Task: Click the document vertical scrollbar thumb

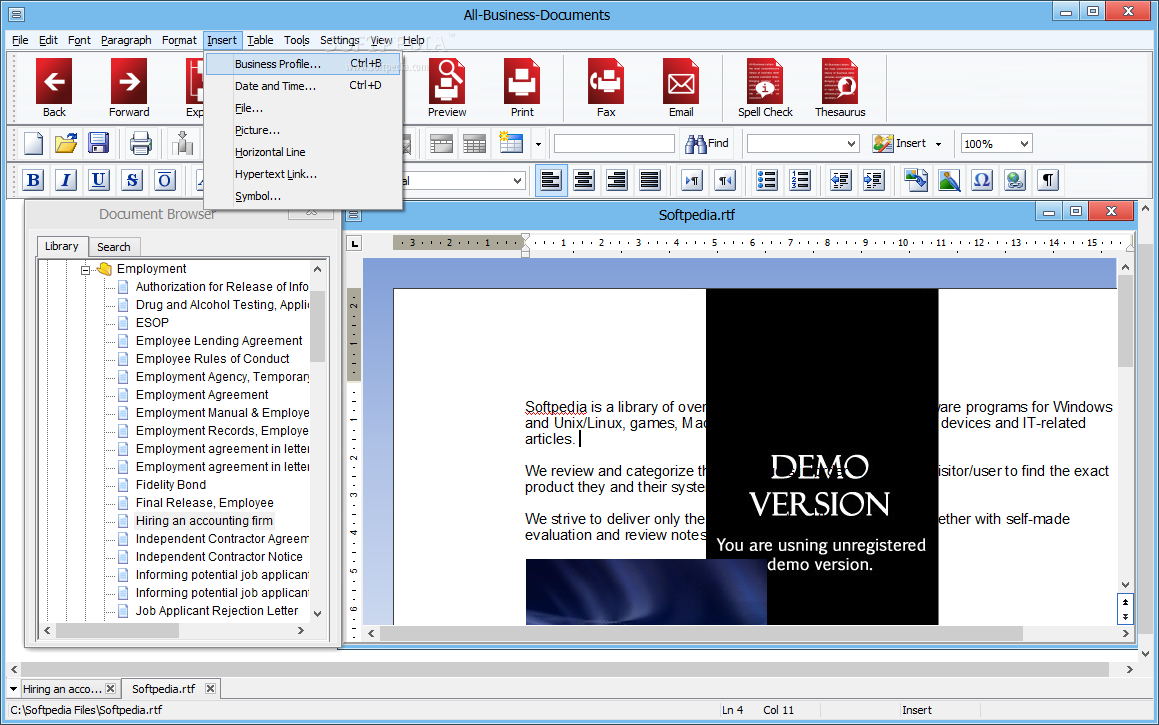Action: tap(1125, 321)
